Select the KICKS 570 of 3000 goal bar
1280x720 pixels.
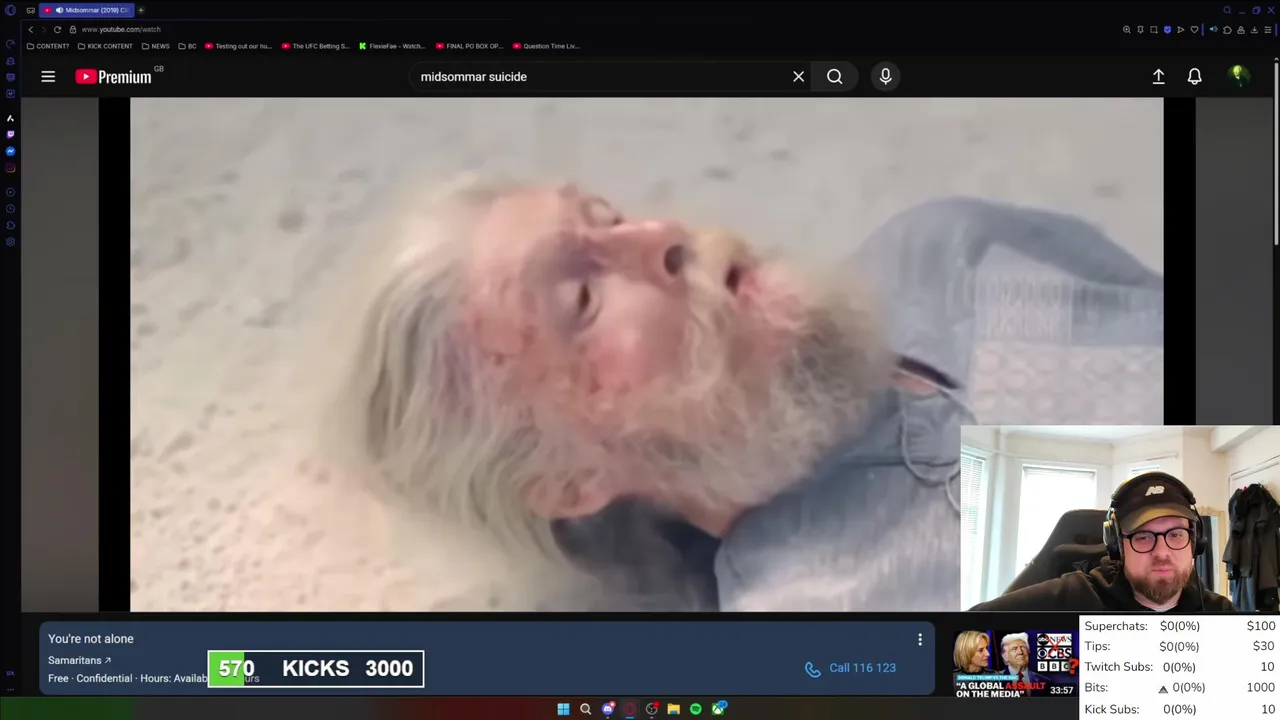pos(316,668)
